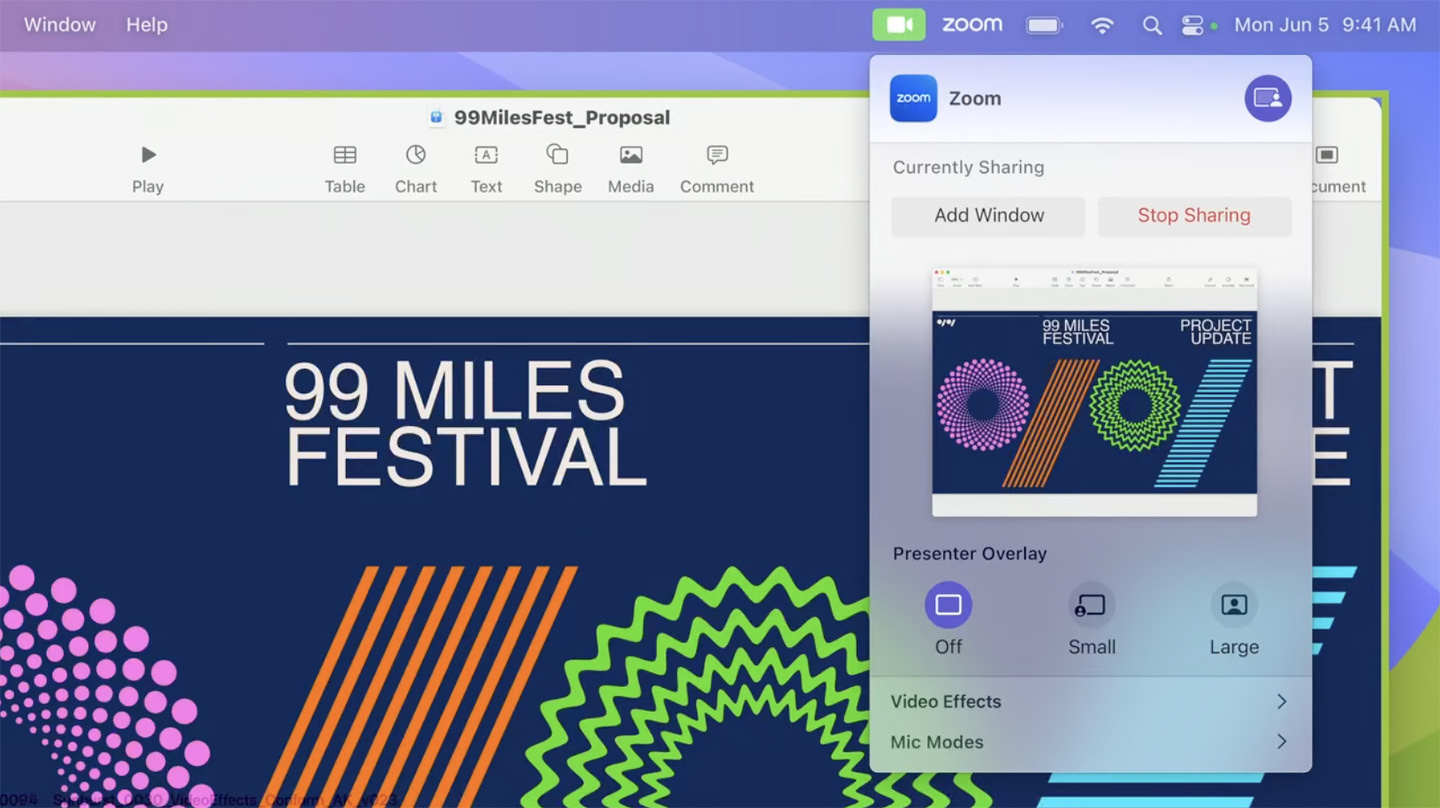Open the Wi-Fi menu bar icon
Screen dimensions: 1440x808
coord(1102,25)
